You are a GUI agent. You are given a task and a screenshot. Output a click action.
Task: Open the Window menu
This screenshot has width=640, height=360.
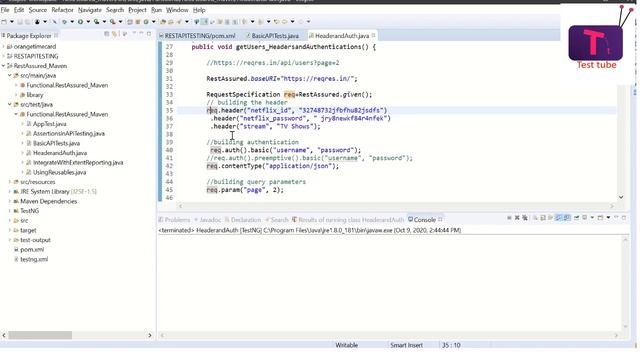coord(177,10)
